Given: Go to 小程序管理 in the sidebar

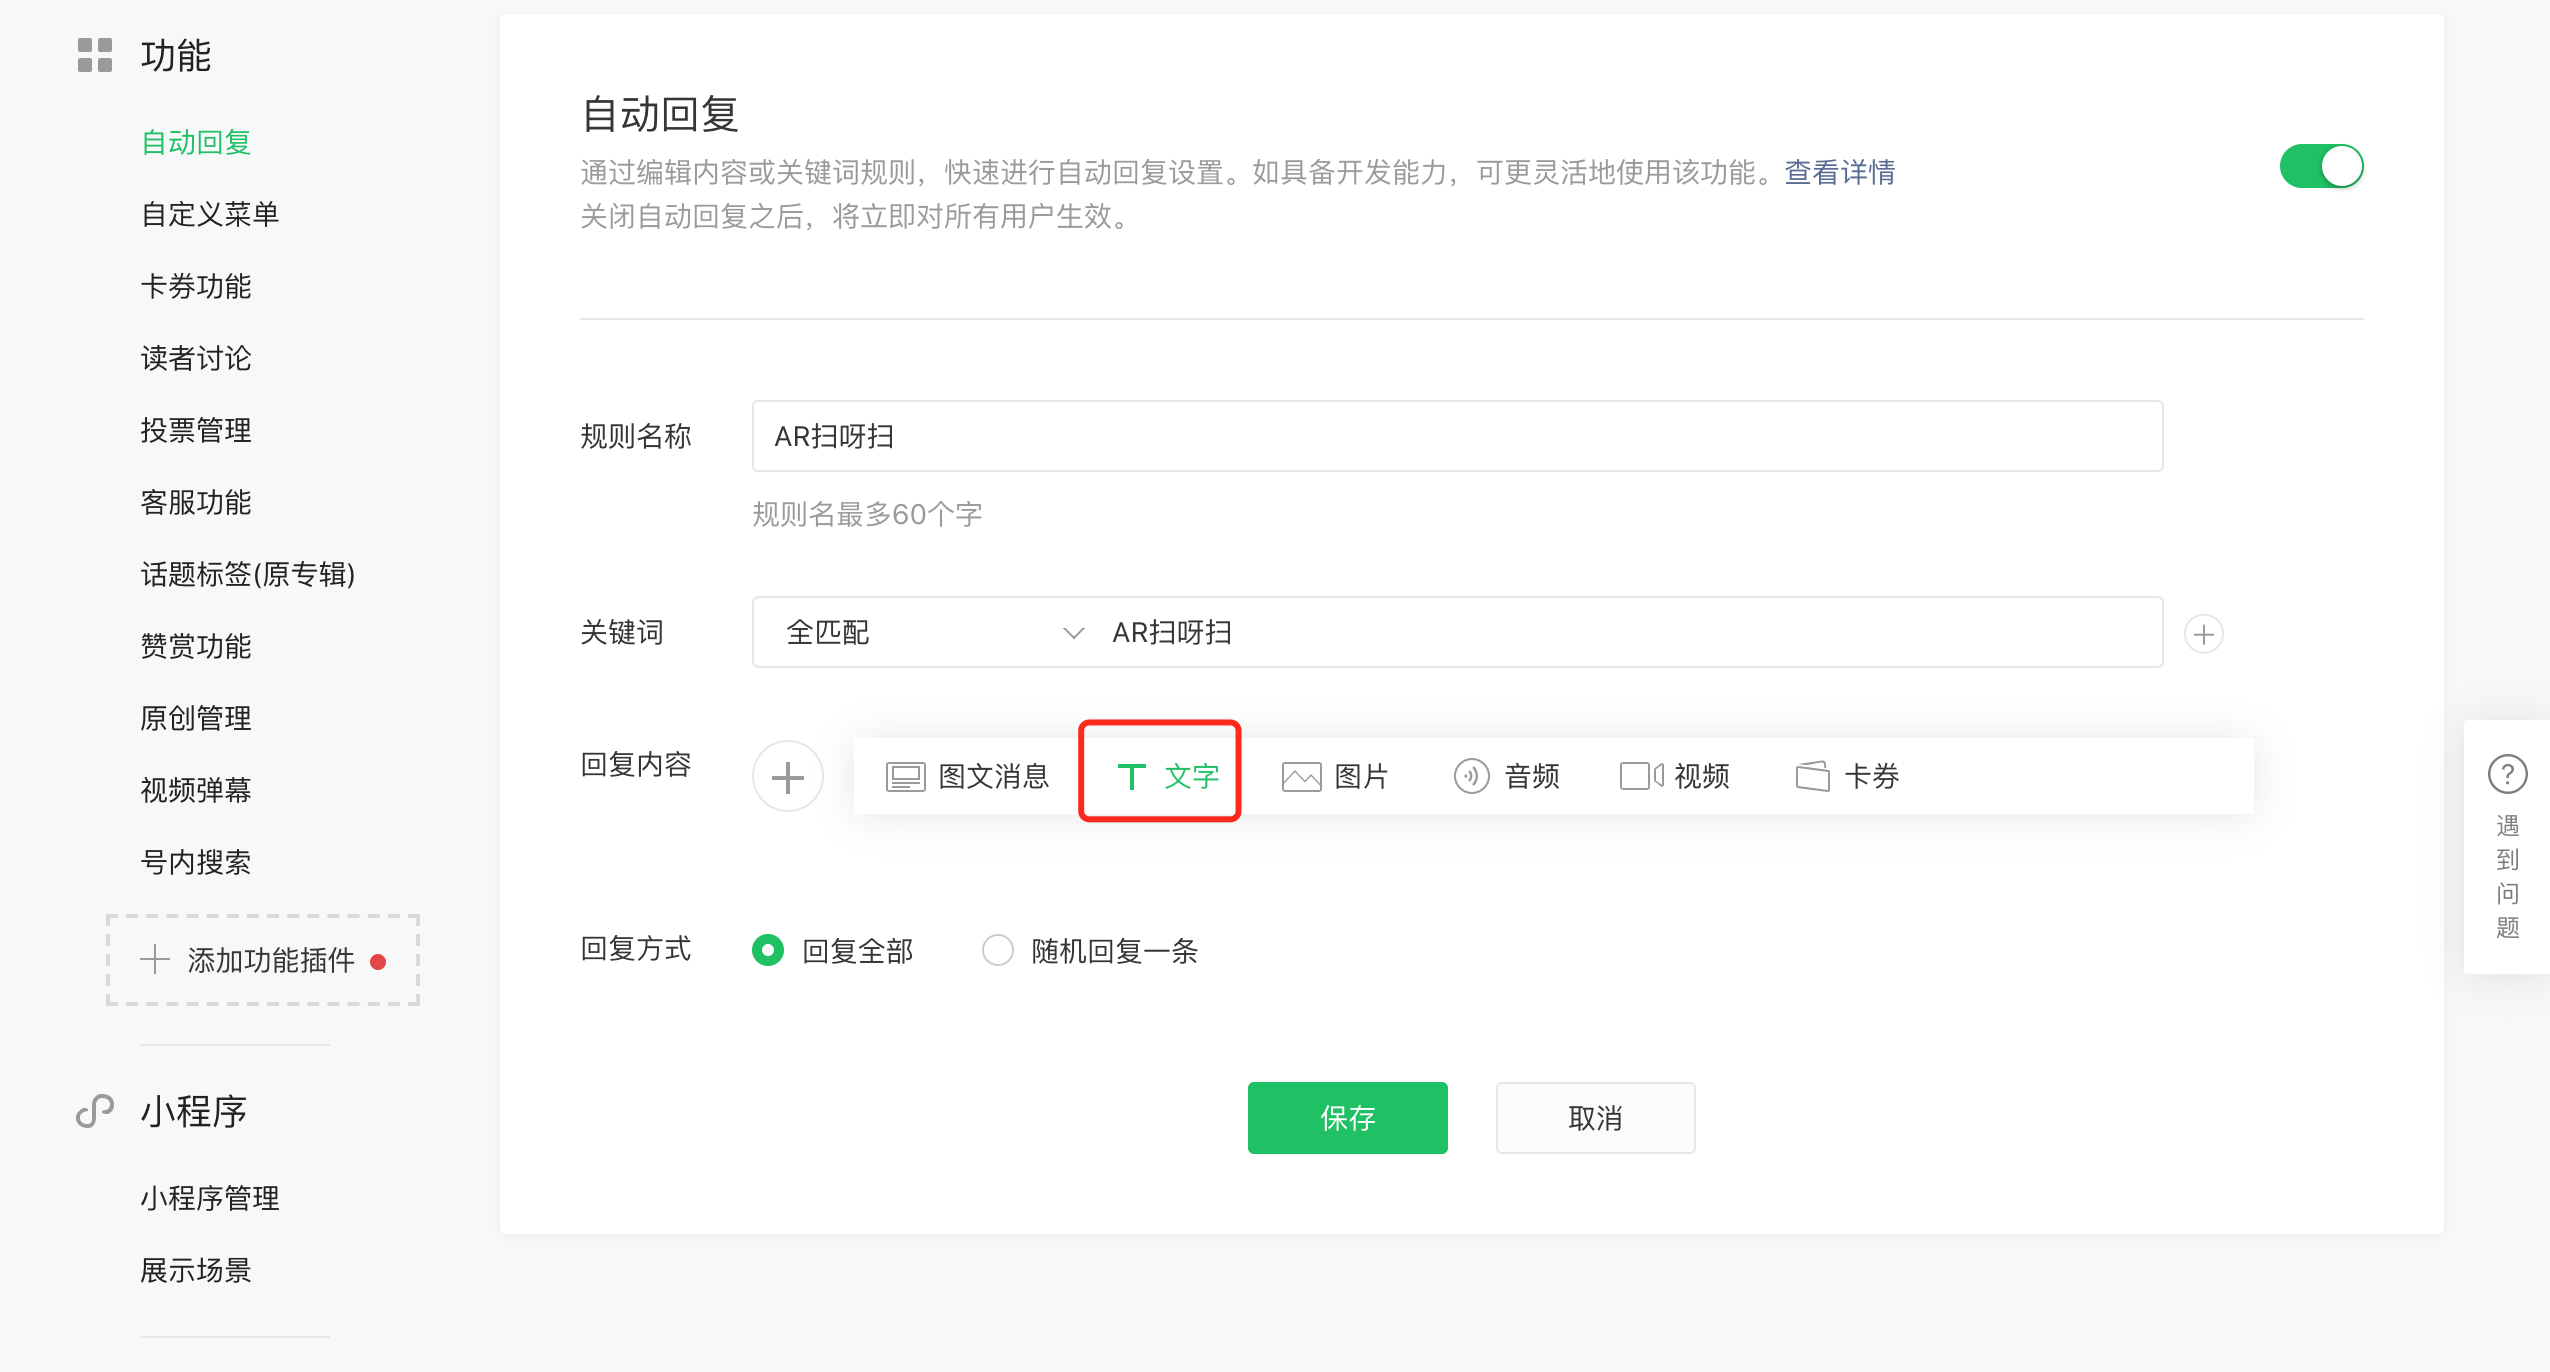Looking at the screenshot, I should click(x=210, y=1198).
